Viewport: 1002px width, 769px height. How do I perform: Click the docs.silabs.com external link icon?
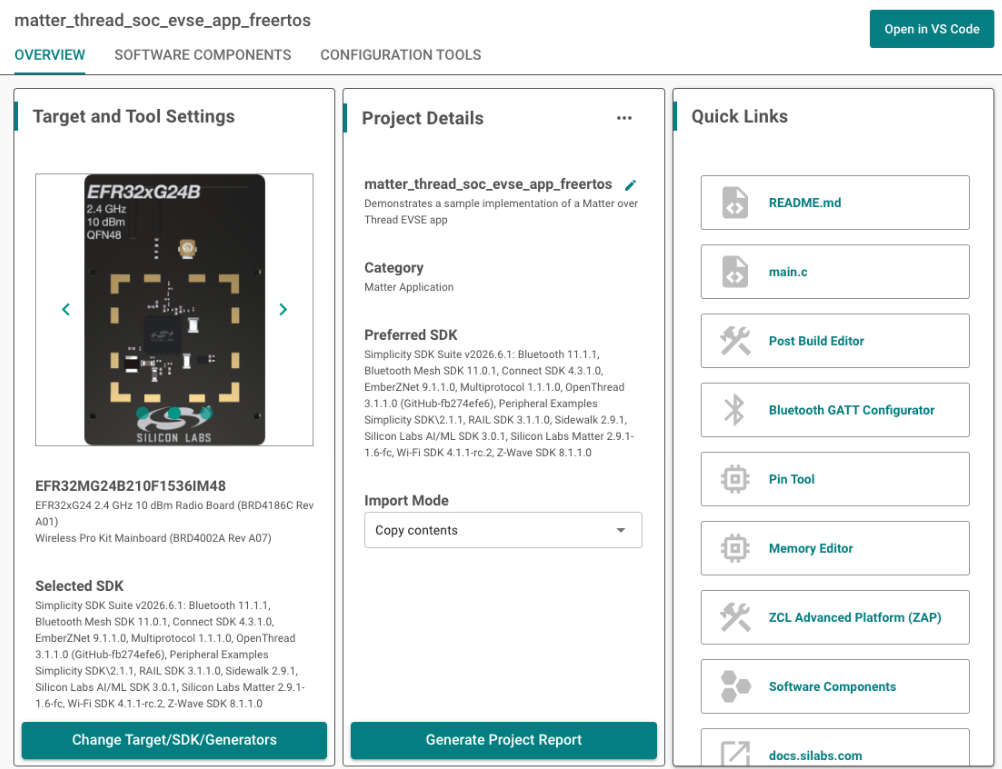click(x=735, y=754)
